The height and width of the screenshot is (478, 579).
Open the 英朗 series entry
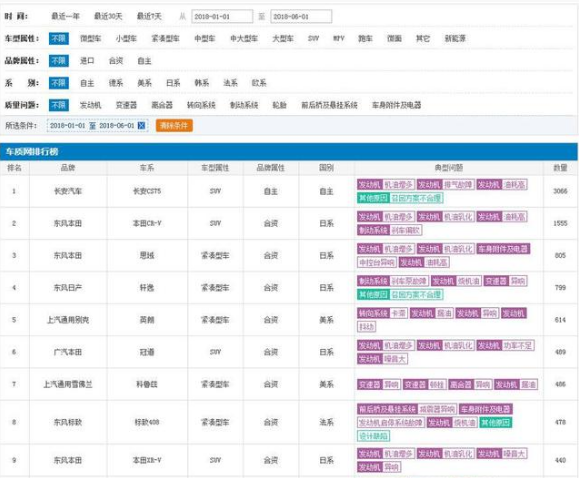(147, 320)
